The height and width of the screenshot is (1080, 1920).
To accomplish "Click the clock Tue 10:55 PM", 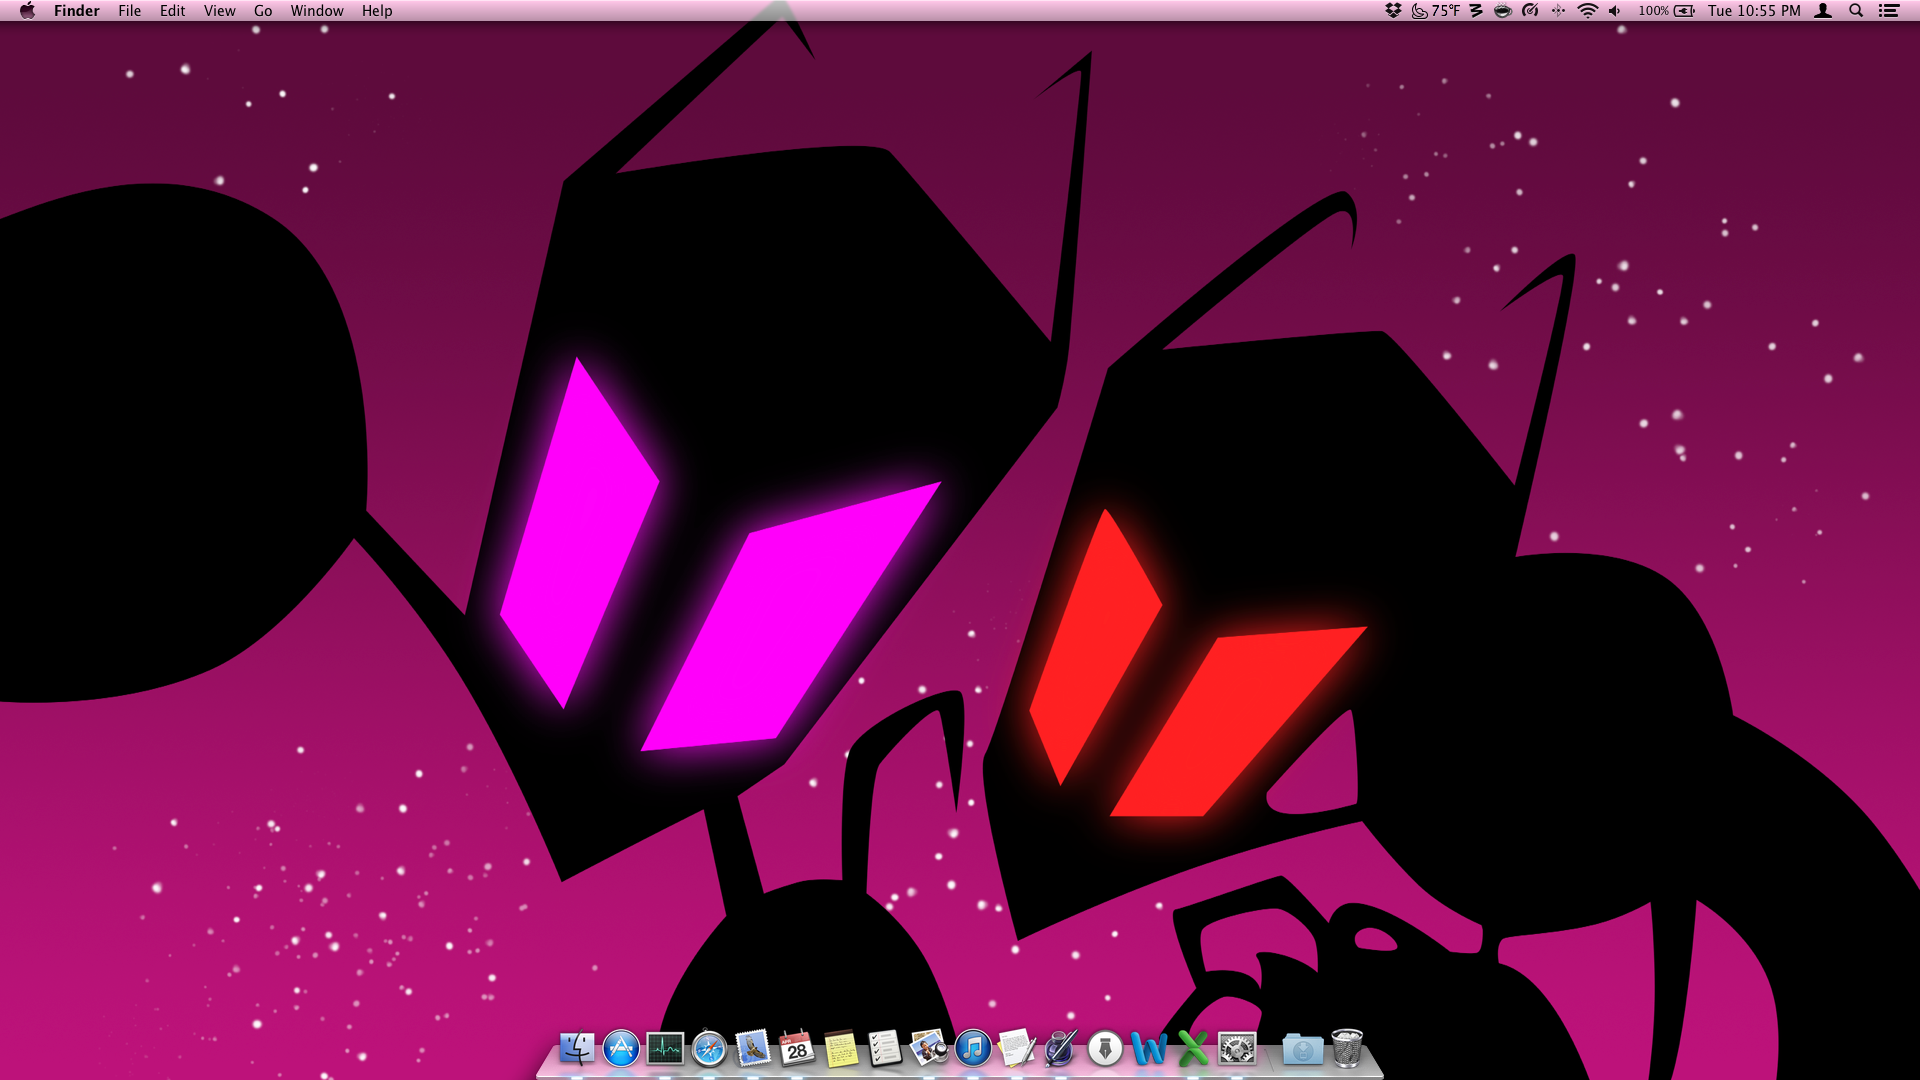I will pos(1754,11).
